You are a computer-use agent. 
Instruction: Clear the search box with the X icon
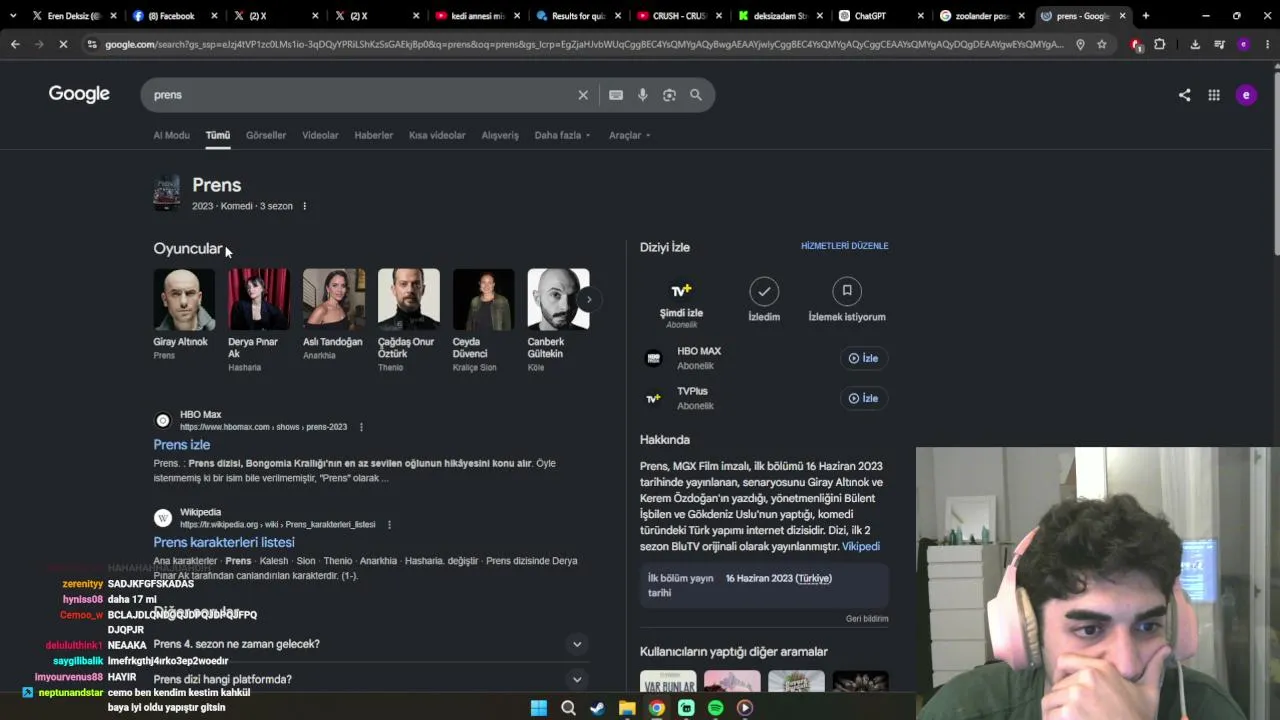583,95
